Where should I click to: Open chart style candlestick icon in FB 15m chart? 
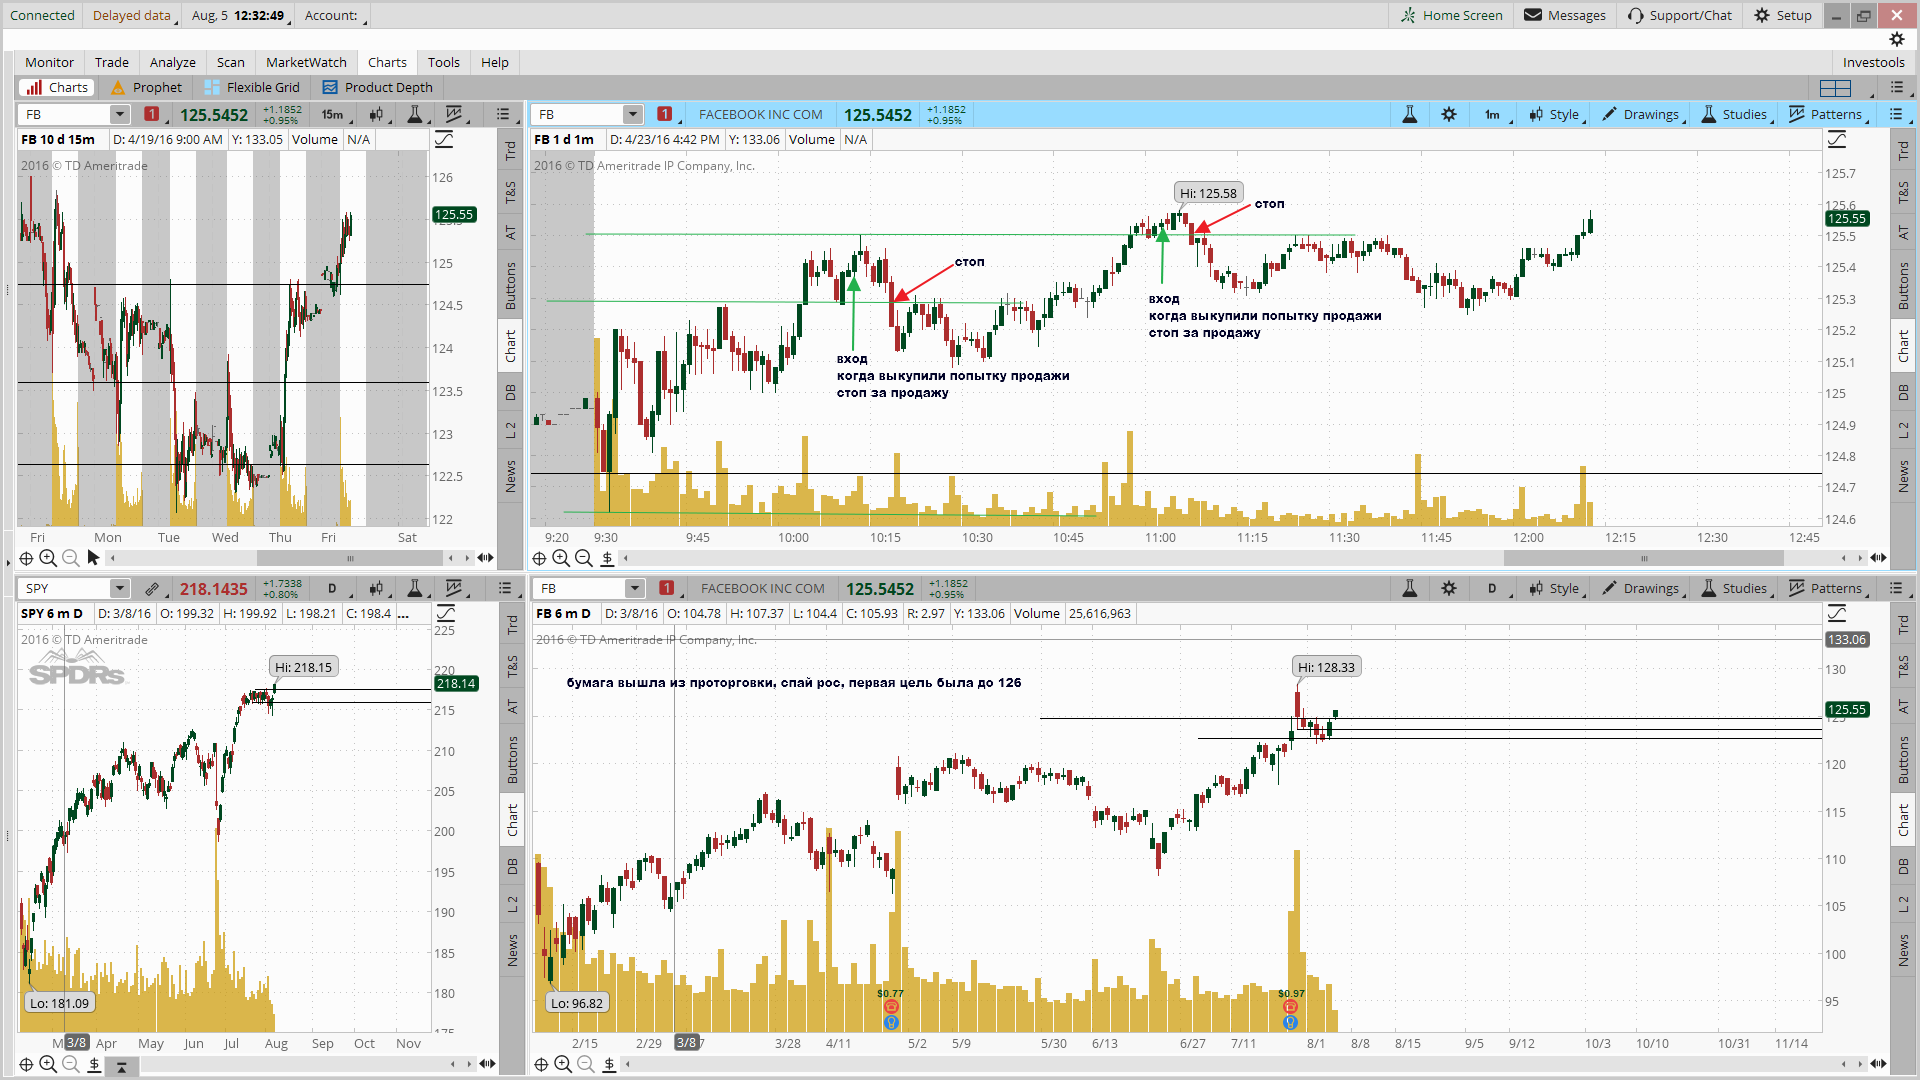(x=377, y=114)
